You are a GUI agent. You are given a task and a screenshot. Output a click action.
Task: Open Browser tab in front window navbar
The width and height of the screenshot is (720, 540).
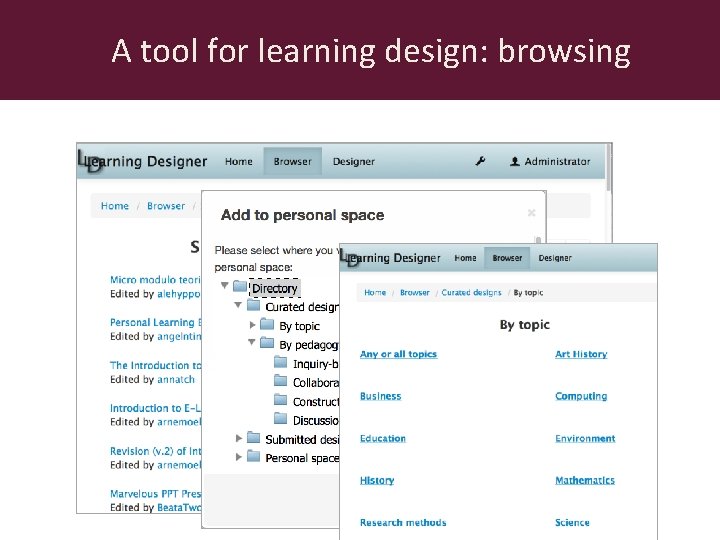[x=507, y=258]
